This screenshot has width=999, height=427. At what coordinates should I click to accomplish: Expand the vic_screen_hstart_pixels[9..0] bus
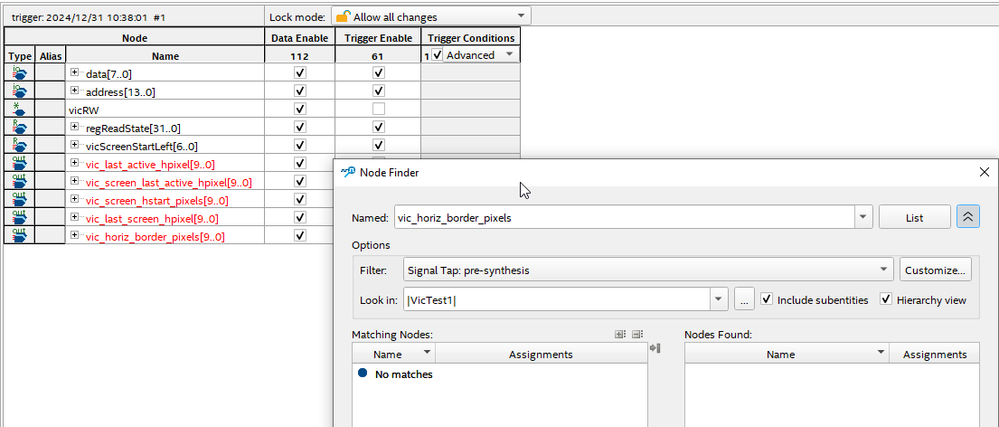(x=75, y=199)
